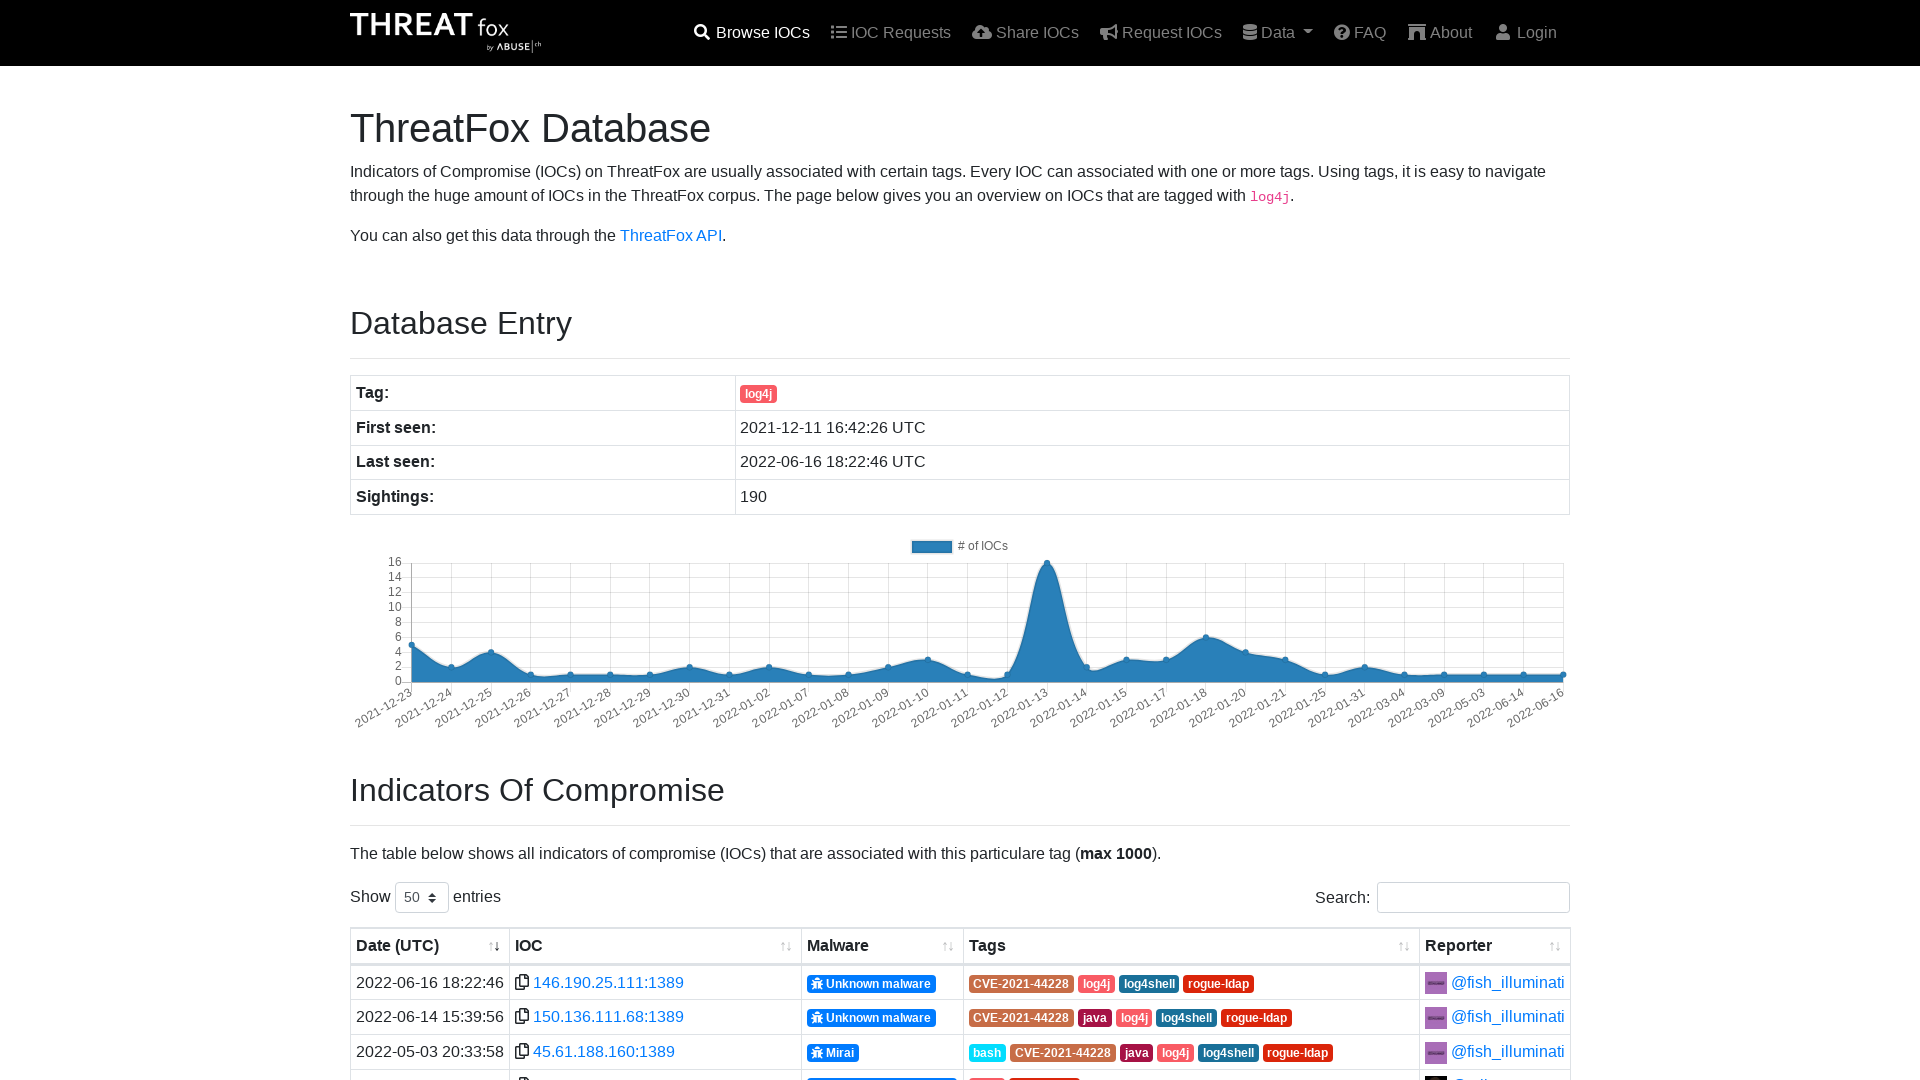Sort table by the Reporter column arrows
Image resolution: width=1920 pixels, height=1080 pixels.
(1554, 946)
